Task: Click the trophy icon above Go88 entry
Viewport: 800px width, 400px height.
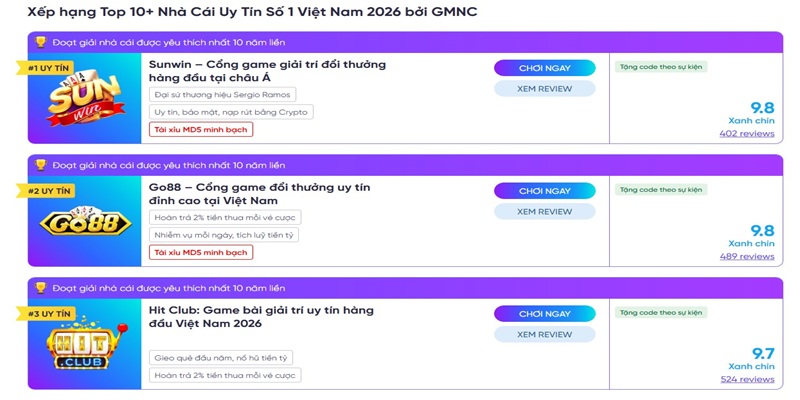Action: point(41,165)
